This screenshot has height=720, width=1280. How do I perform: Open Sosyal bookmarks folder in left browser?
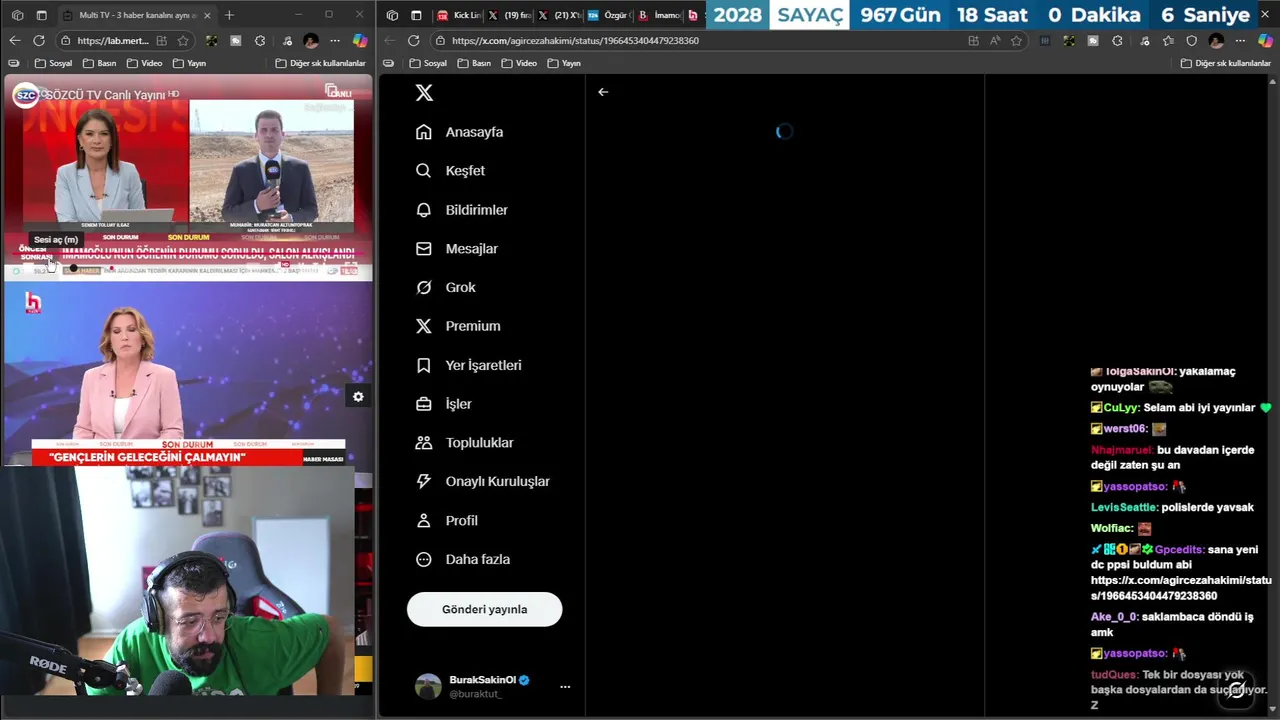[x=53, y=63]
